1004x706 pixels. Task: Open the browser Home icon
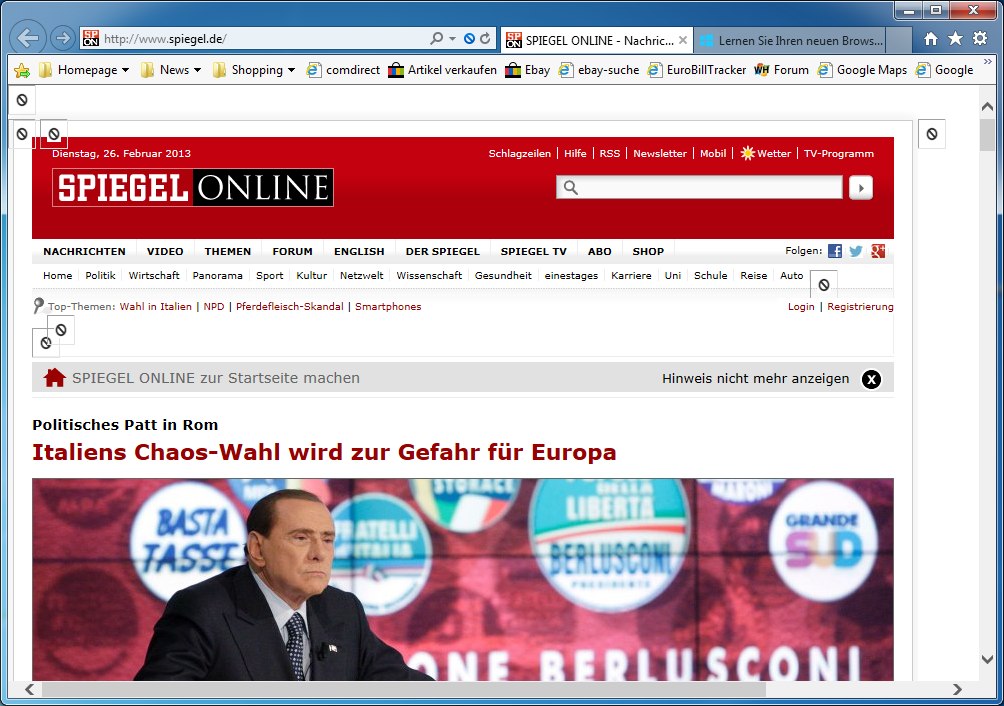931,39
